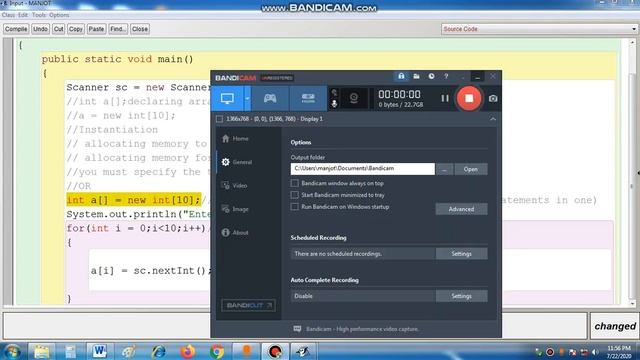Toggle the microphone icon in Bandicam

334,104
